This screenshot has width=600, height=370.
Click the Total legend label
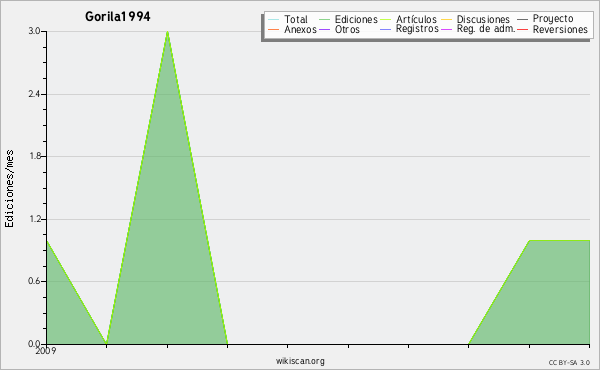(x=295, y=19)
